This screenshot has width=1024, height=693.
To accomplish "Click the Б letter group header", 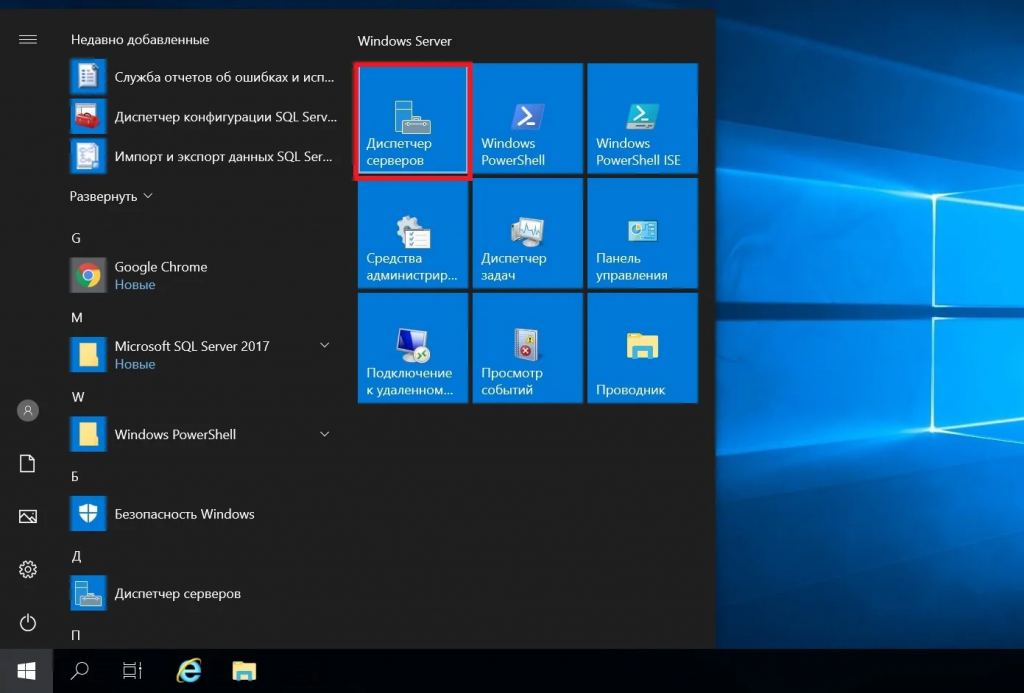I will pyautogui.click(x=75, y=477).
